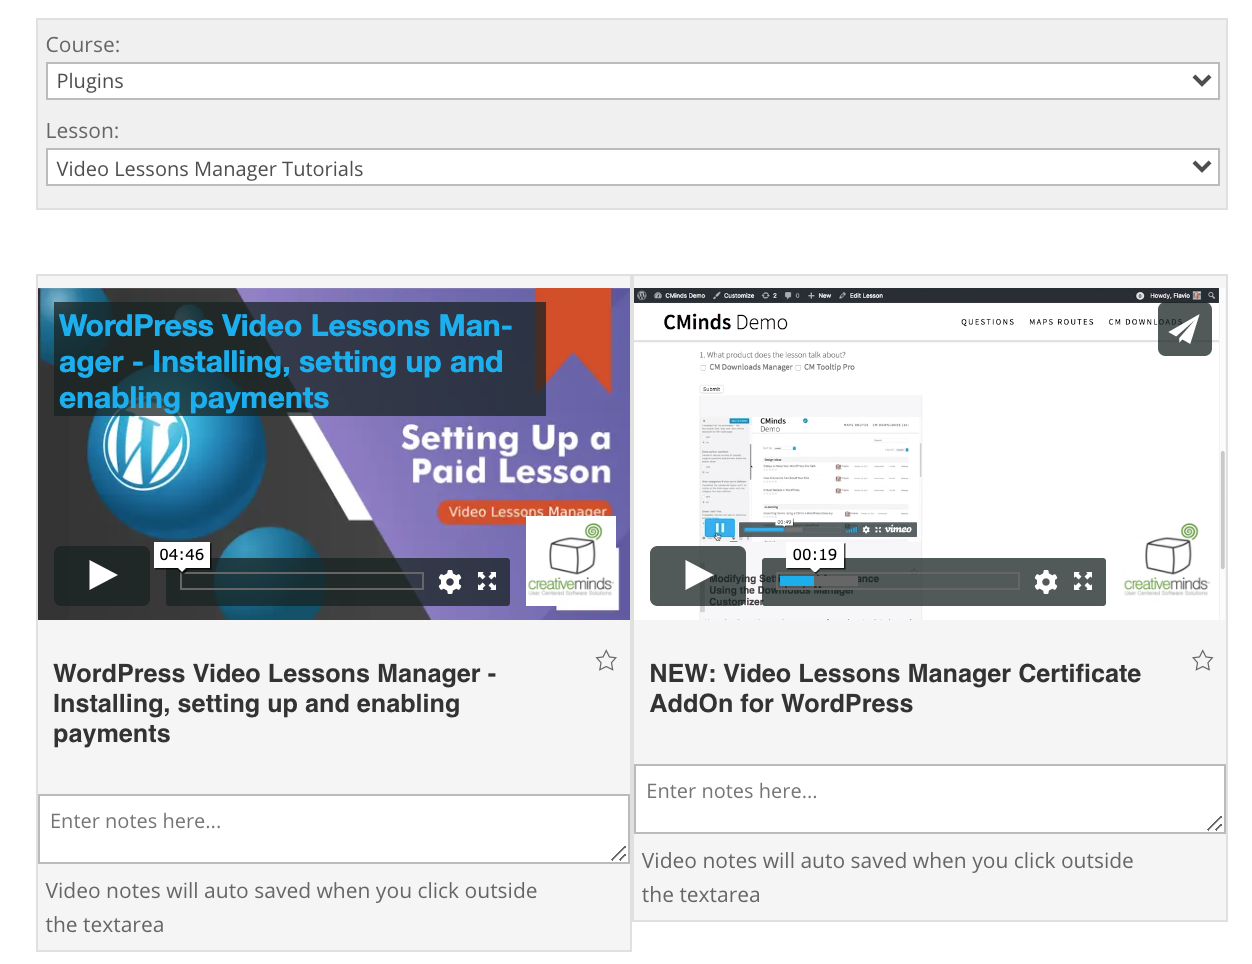Play the Installing, setting up video

click(102, 576)
